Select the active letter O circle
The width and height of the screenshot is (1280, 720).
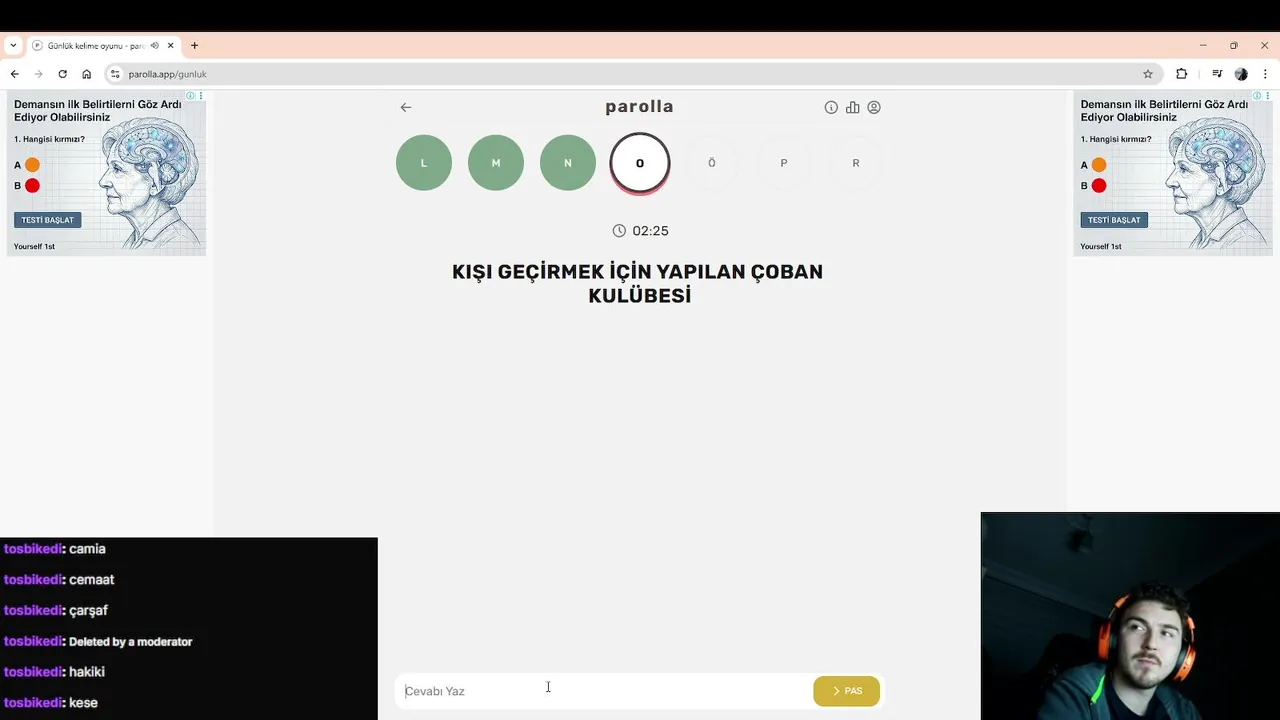(640, 163)
